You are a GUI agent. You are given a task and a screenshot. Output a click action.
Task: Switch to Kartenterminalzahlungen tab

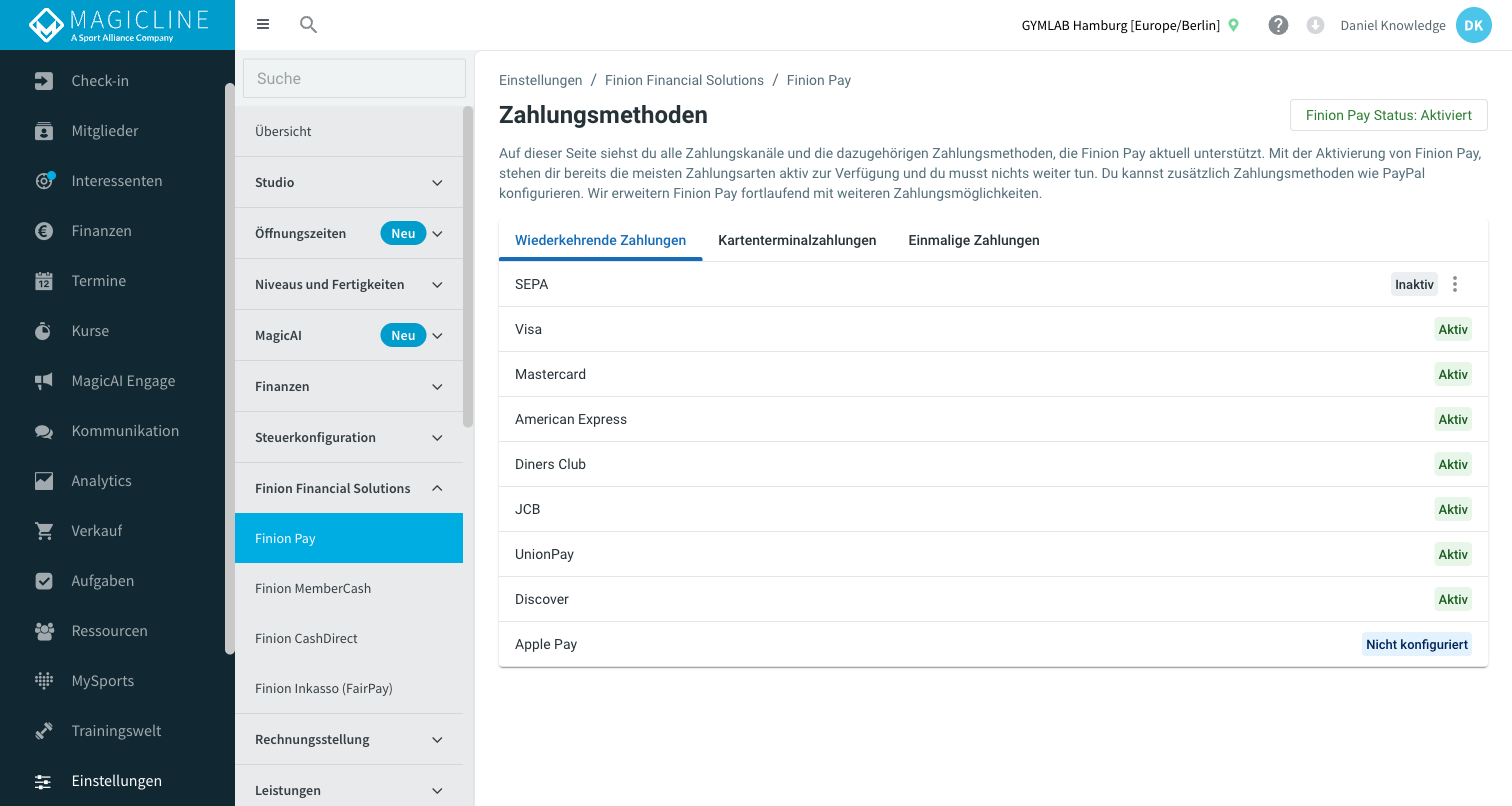point(797,240)
